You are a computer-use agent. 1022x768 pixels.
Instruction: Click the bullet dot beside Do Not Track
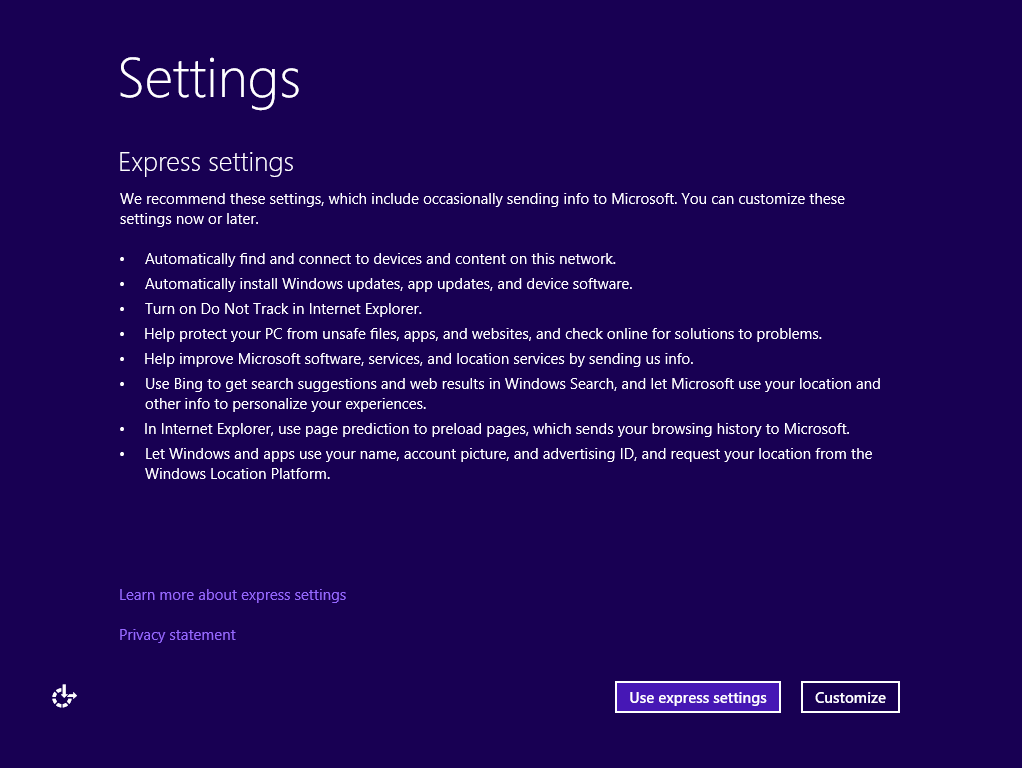point(122,310)
